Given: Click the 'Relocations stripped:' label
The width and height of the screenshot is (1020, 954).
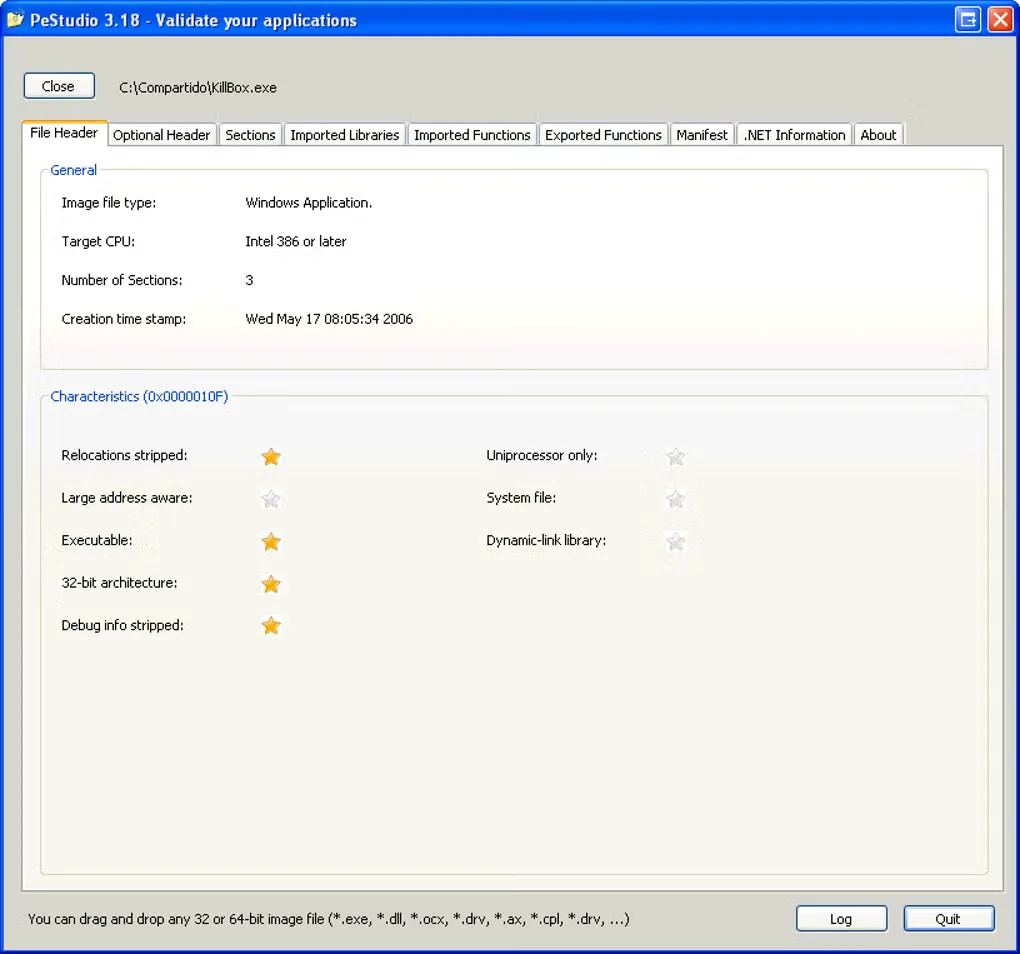Looking at the screenshot, I should (x=124, y=455).
